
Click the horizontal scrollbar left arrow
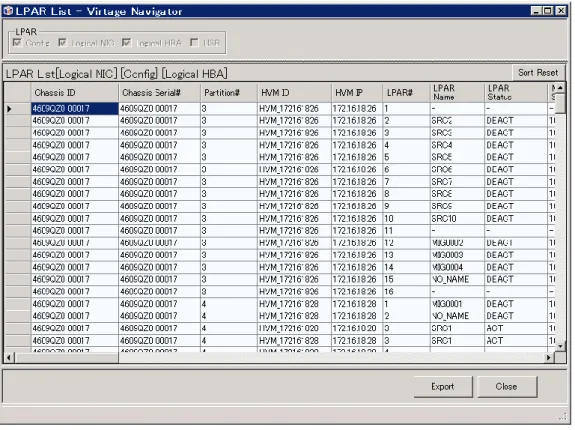[x=10, y=357]
